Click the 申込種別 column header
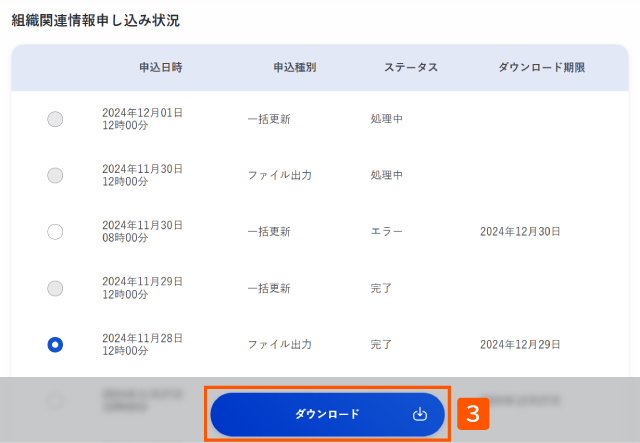Screen dimensions: 640x443 pyautogui.click(x=295, y=67)
